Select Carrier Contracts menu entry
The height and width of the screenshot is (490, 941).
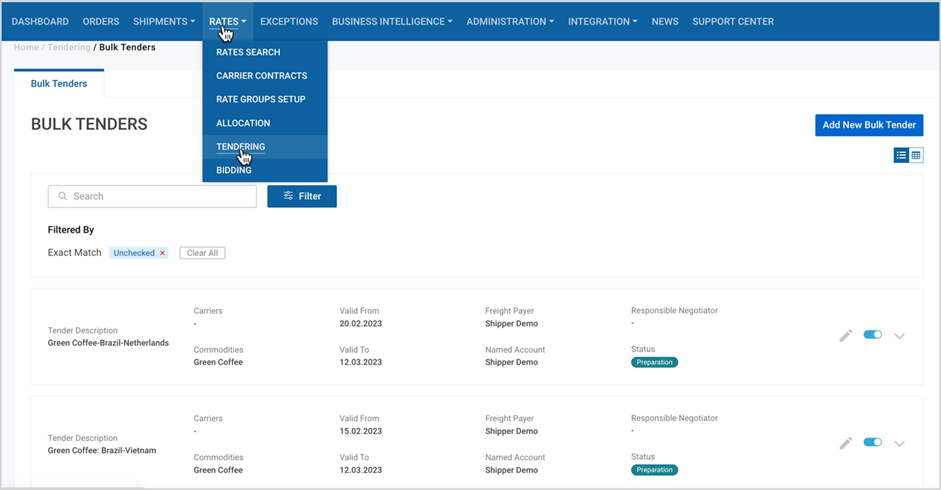265,76
